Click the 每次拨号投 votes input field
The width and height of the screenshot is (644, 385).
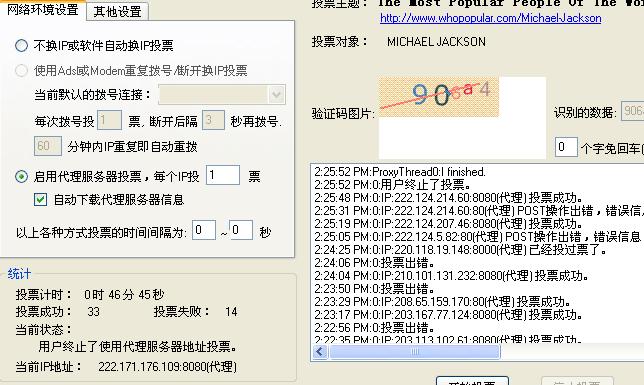coord(109,120)
